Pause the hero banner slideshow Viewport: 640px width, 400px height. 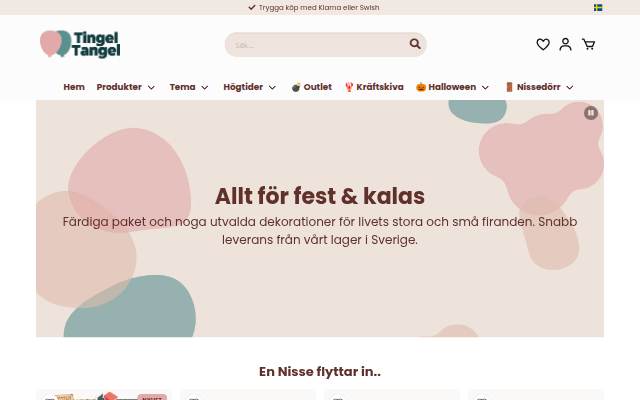[591, 113]
